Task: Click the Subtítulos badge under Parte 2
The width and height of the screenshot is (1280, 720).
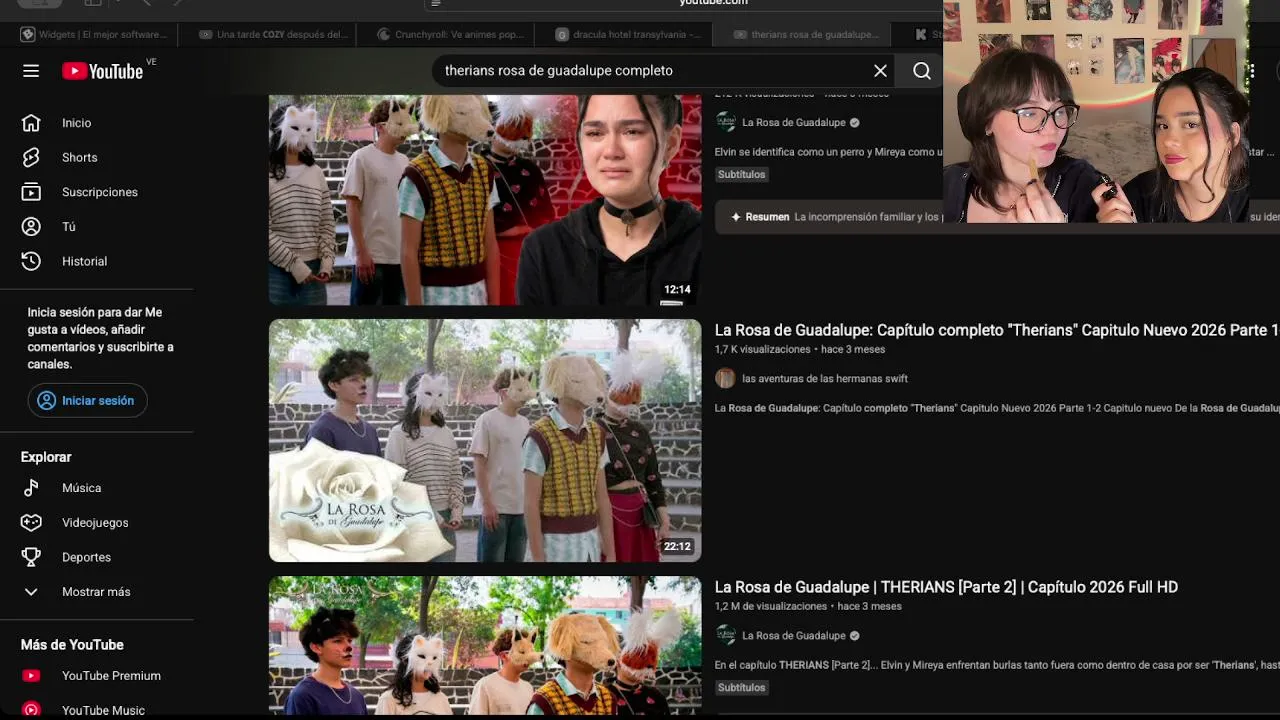Action: click(x=742, y=688)
